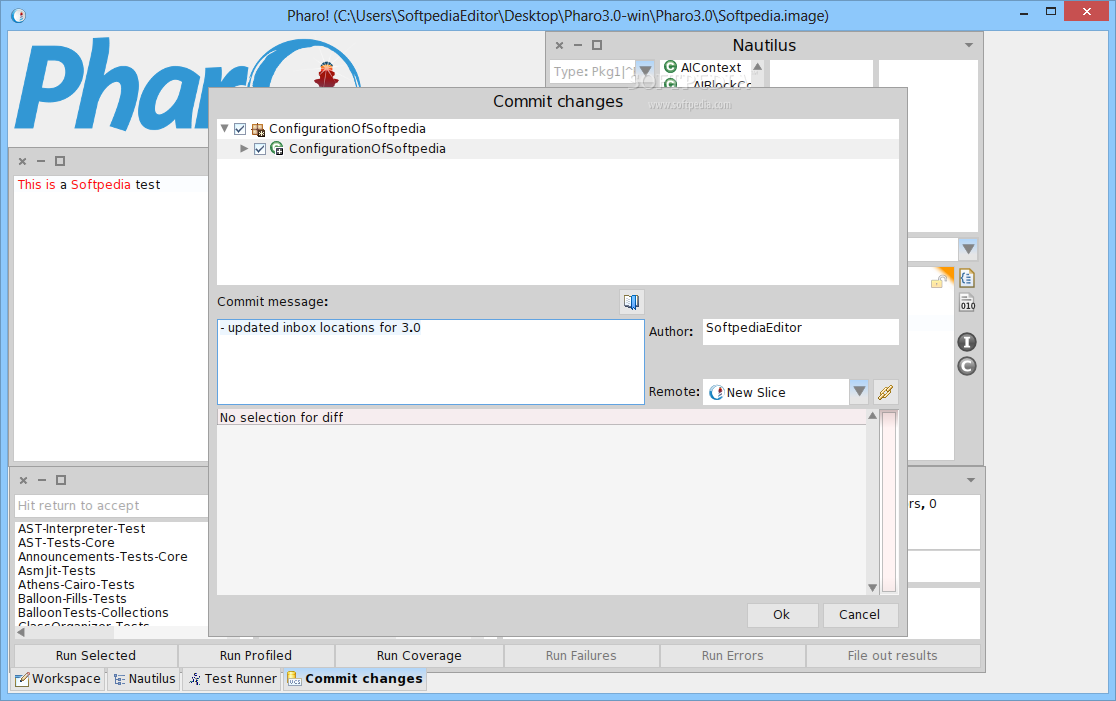The width and height of the screenshot is (1116, 701).
Task: Click the Hit return to accept filter field
Action: 112,506
